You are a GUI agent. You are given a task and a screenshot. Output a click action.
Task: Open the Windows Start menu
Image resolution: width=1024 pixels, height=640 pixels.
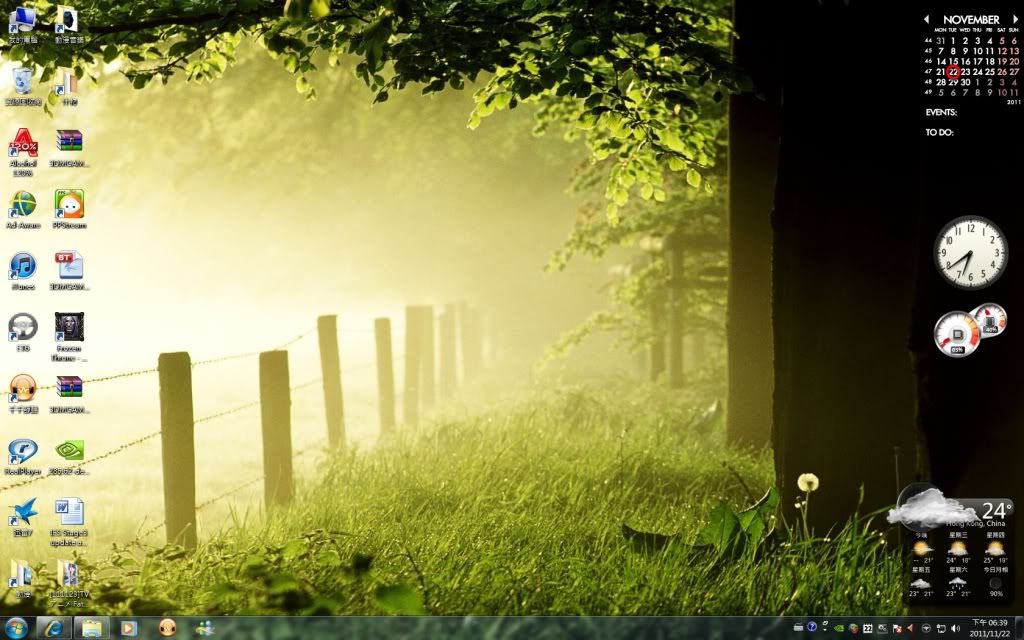16,628
